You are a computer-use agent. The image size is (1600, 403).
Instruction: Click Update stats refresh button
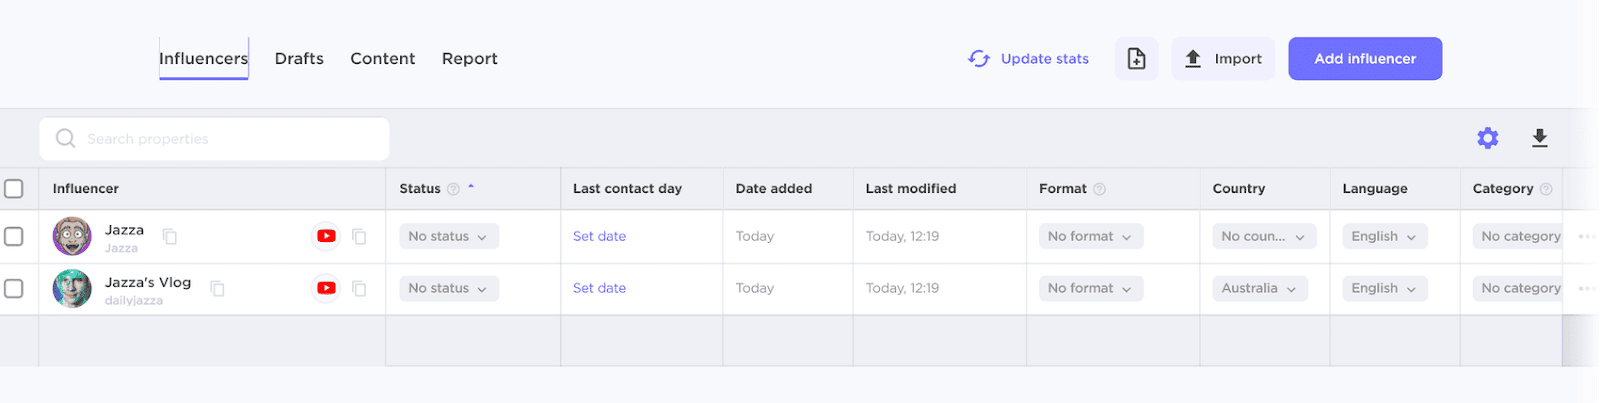click(x=1029, y=59)
